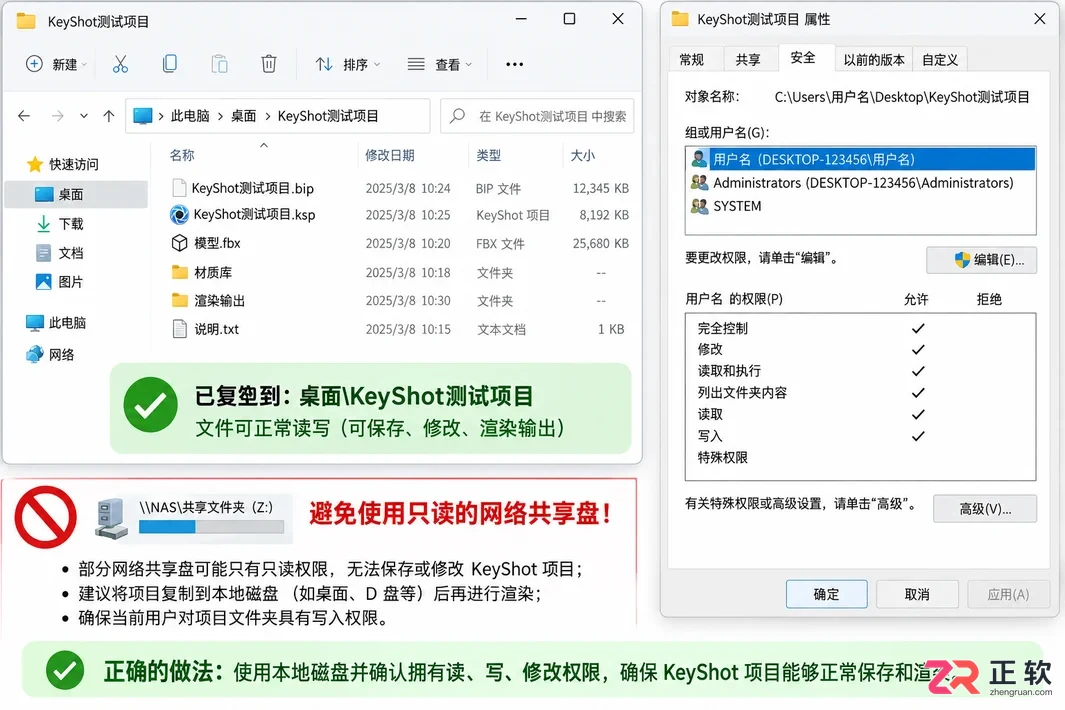Go back with the left arrow

pos(24,116)
